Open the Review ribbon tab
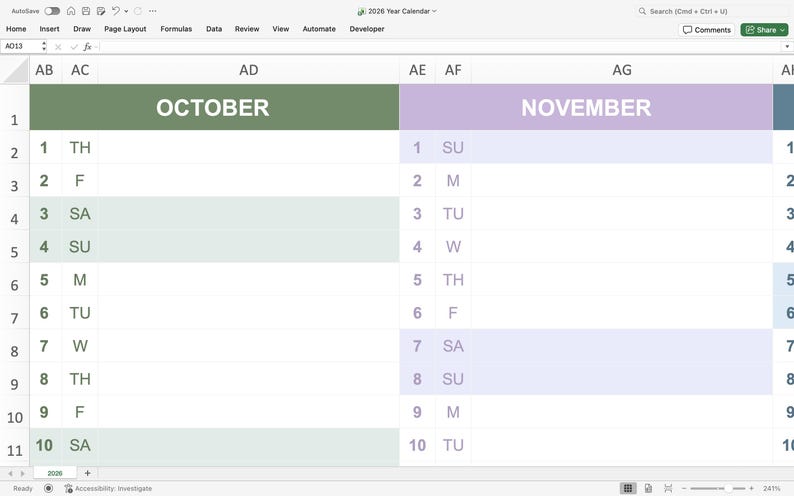794x496 pixels. [247, 29]
